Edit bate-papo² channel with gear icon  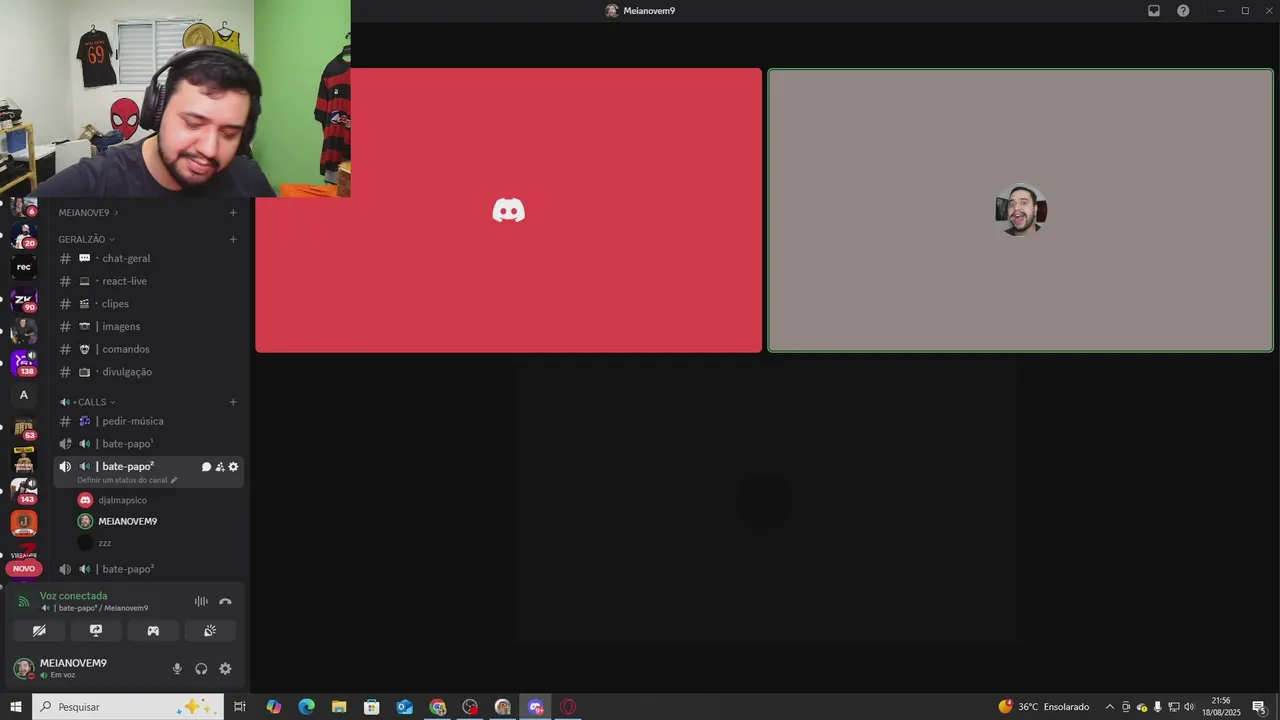[x=233, y=467]
